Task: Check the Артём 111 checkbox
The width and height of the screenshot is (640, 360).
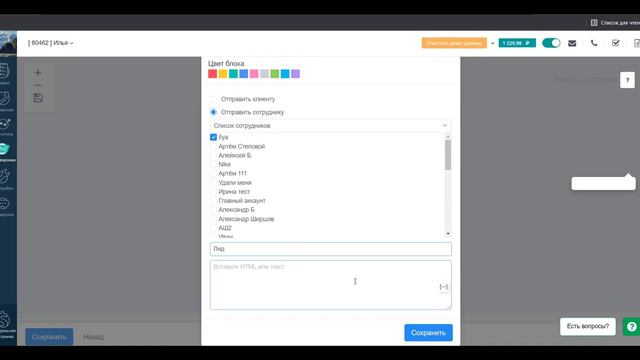Action: tap(213, 173)
